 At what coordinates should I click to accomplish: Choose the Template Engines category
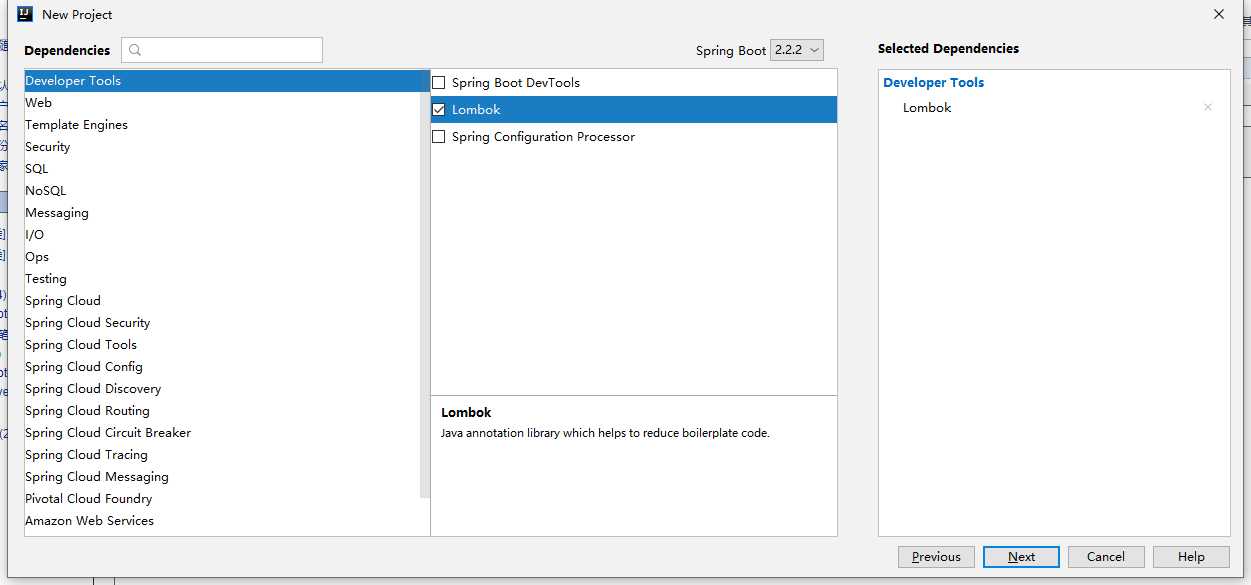pos(223,125)
